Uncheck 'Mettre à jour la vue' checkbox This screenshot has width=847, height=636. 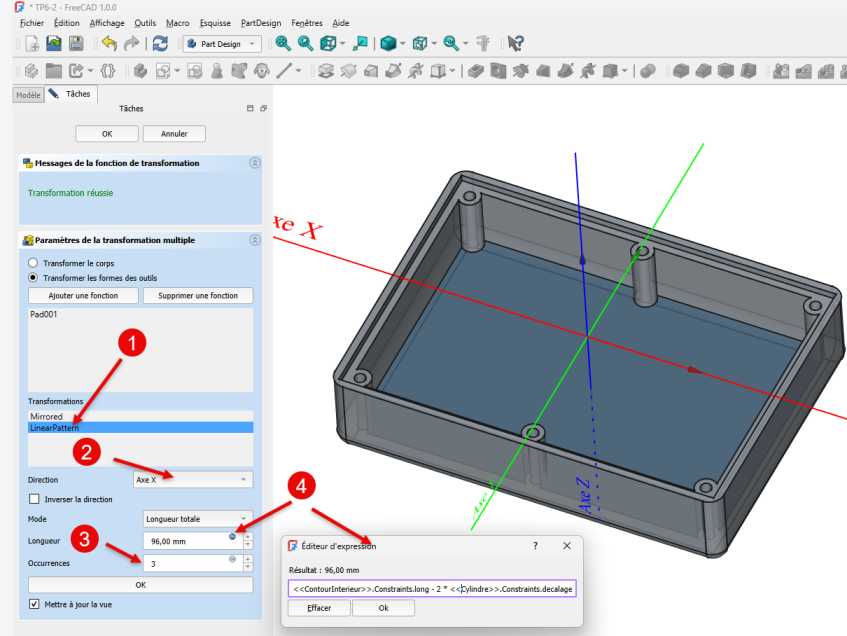(34, 604)
